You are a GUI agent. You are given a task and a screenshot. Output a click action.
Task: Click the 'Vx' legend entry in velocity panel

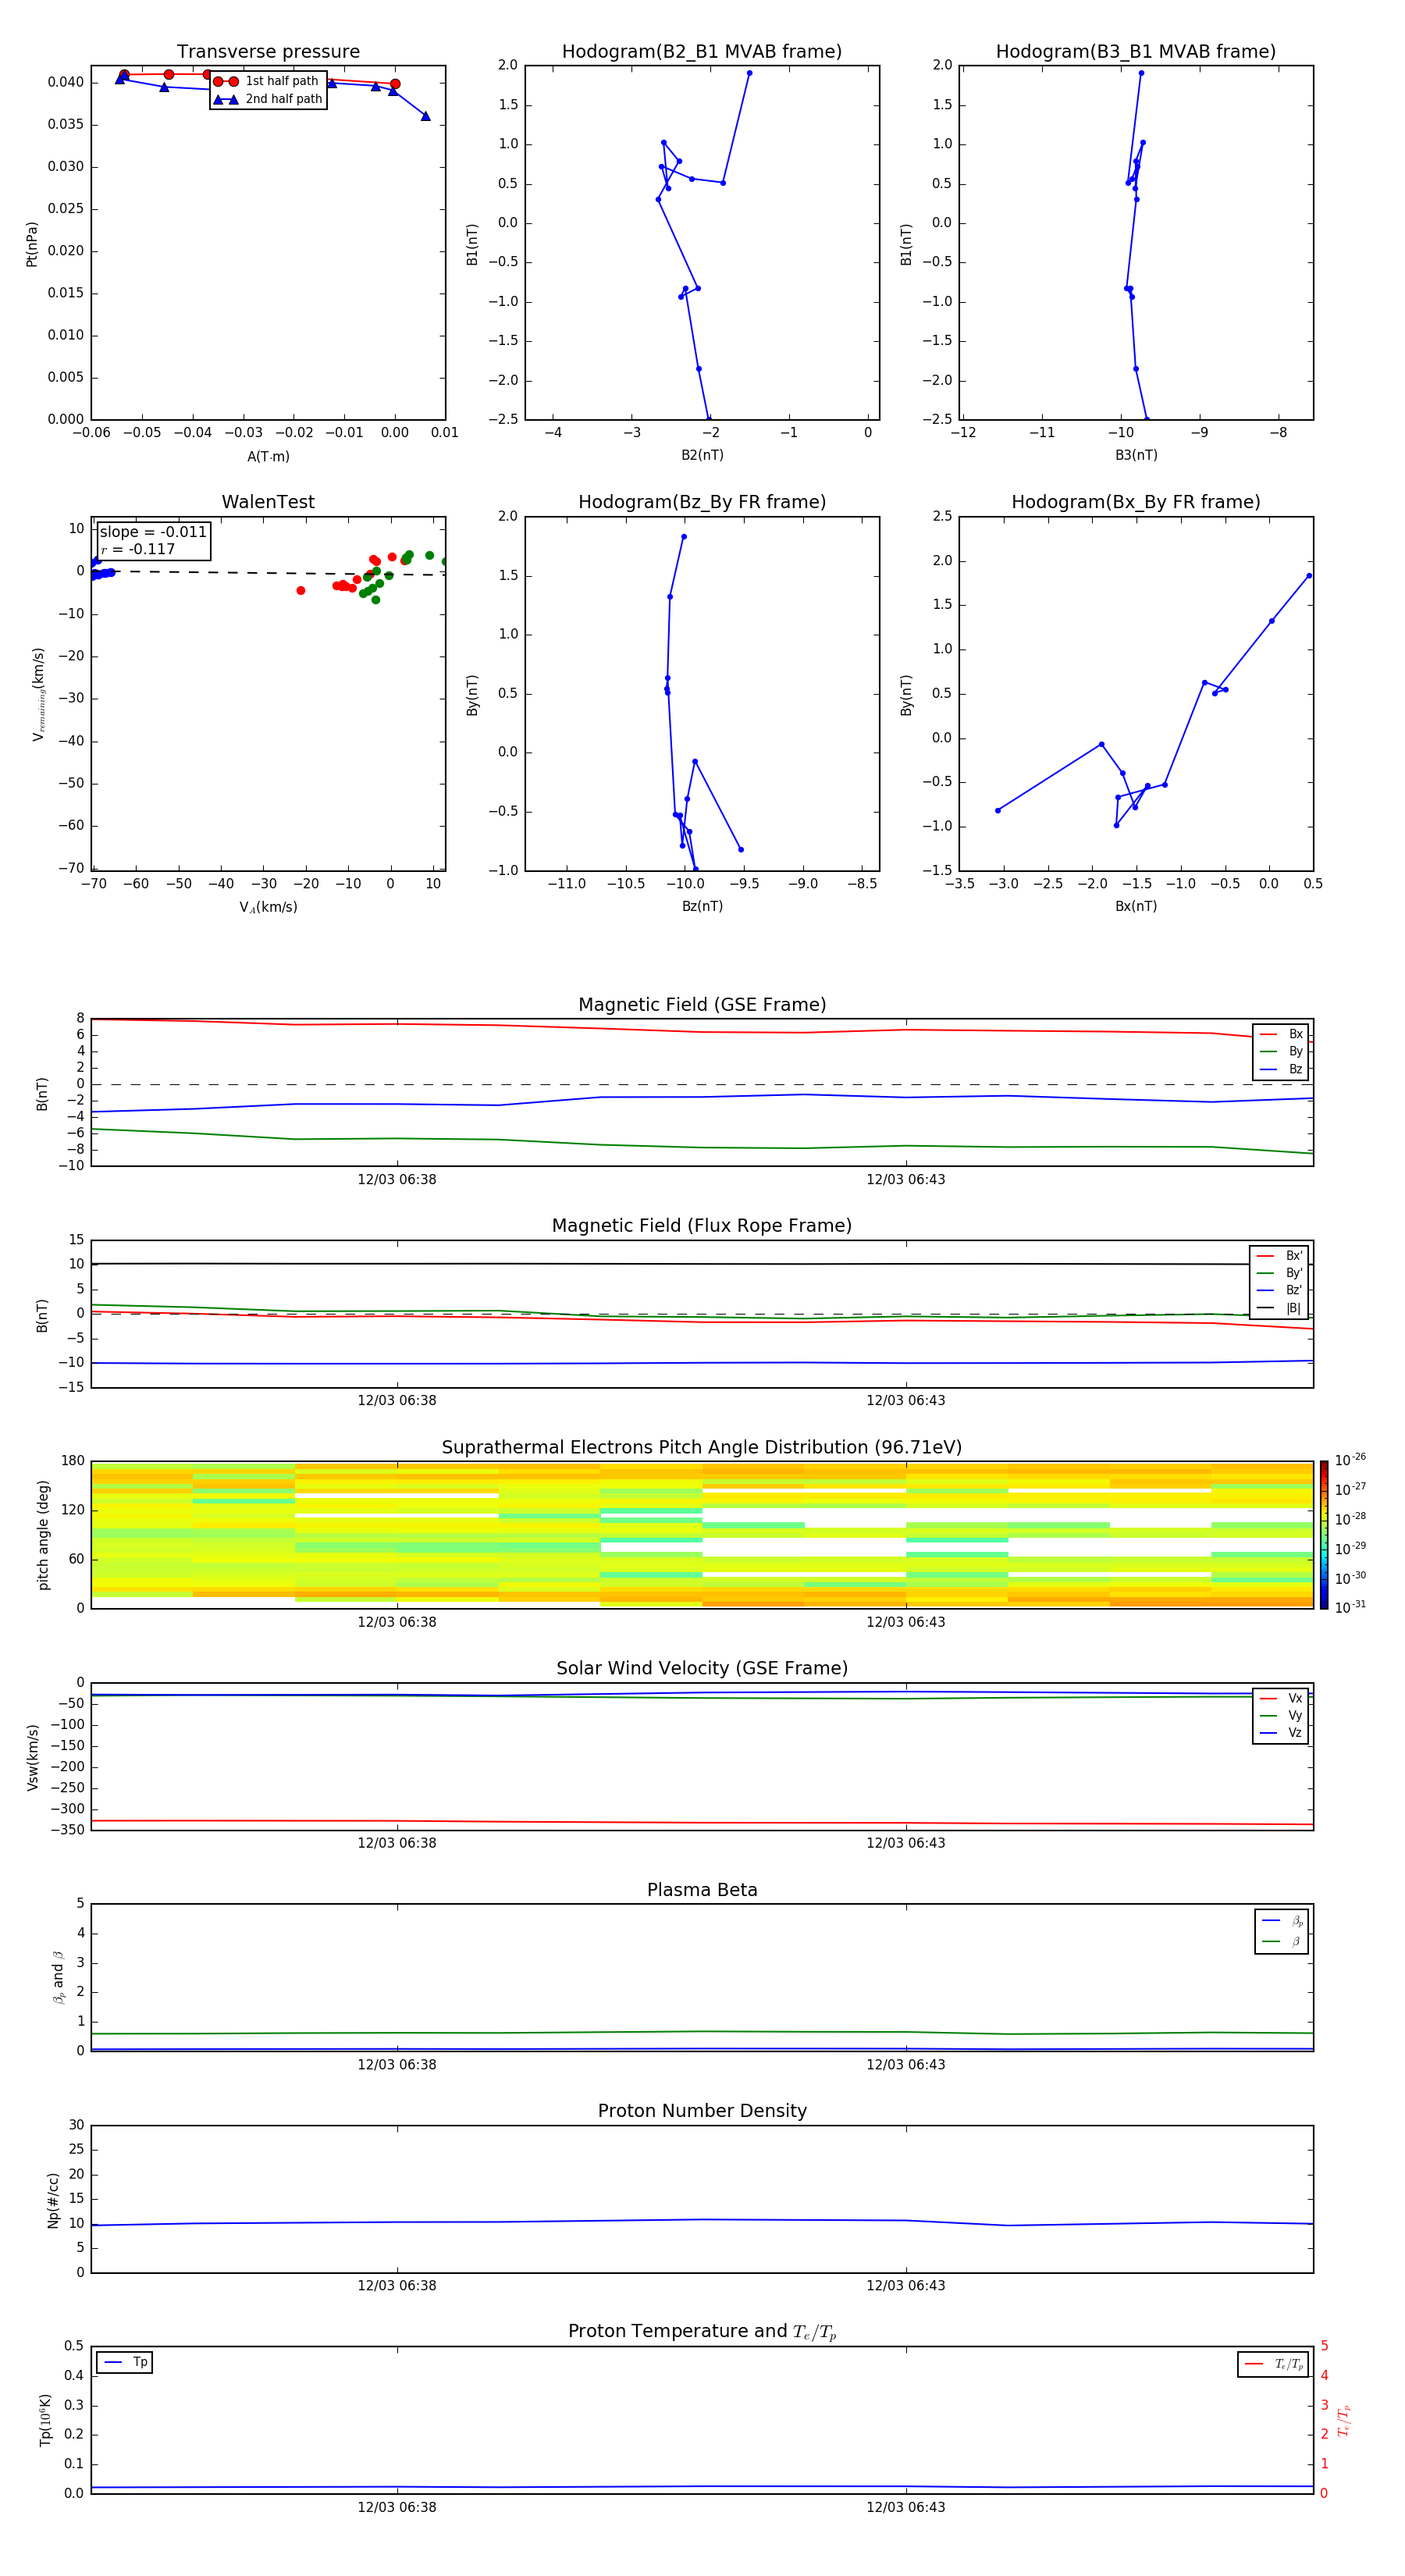point(1281,1698)
